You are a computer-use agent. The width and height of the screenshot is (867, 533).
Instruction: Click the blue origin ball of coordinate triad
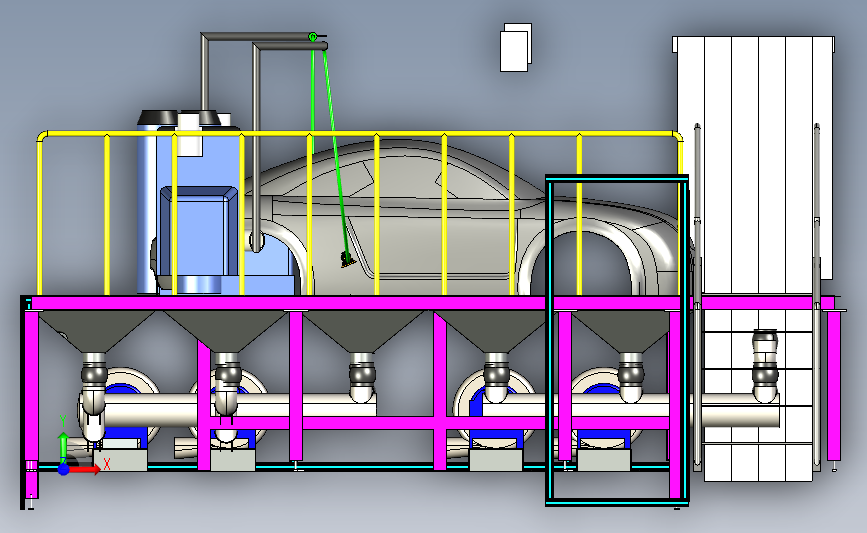click(64, 469)
